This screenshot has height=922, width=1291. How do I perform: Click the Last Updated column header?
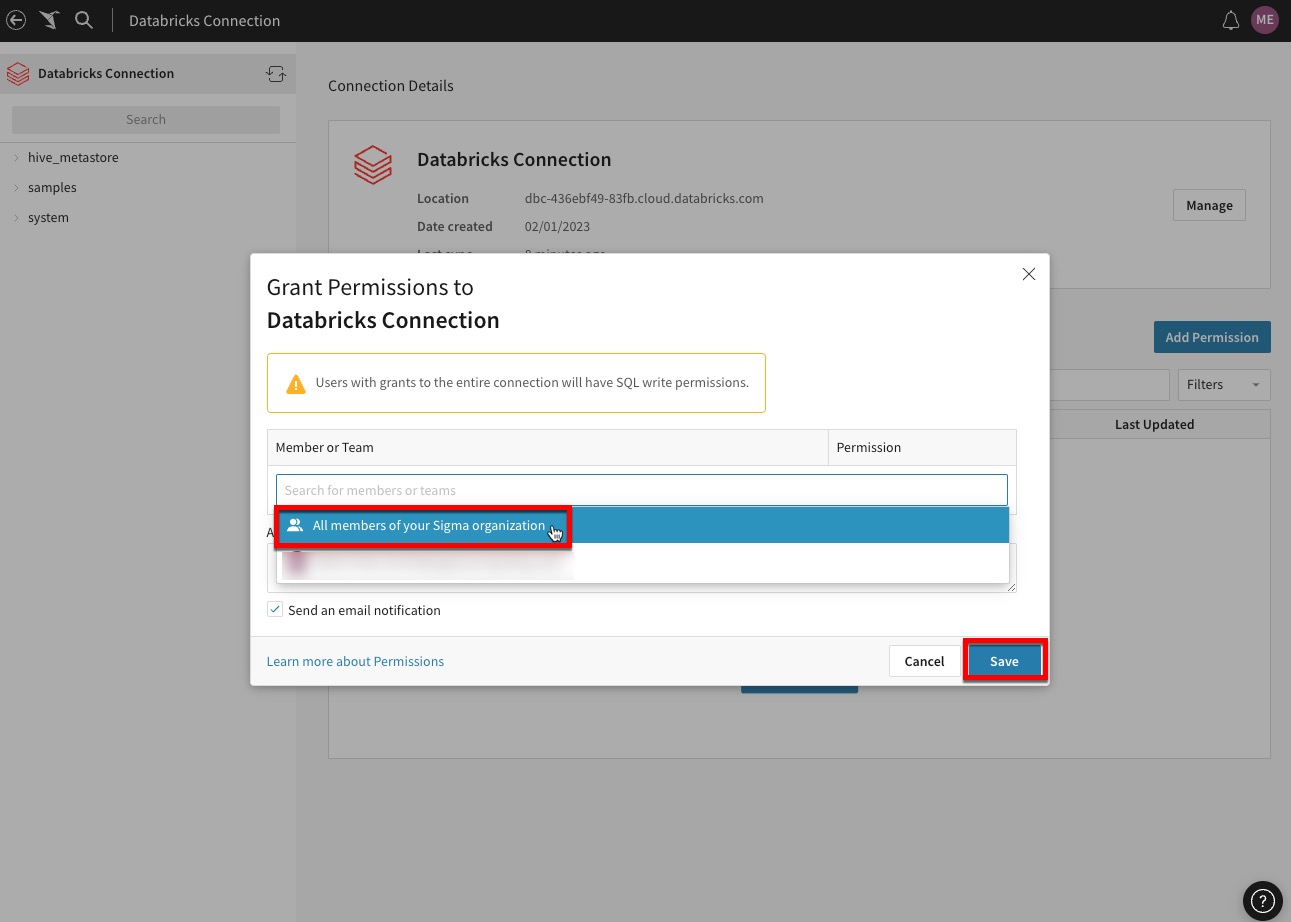(x=1154, y=424)
